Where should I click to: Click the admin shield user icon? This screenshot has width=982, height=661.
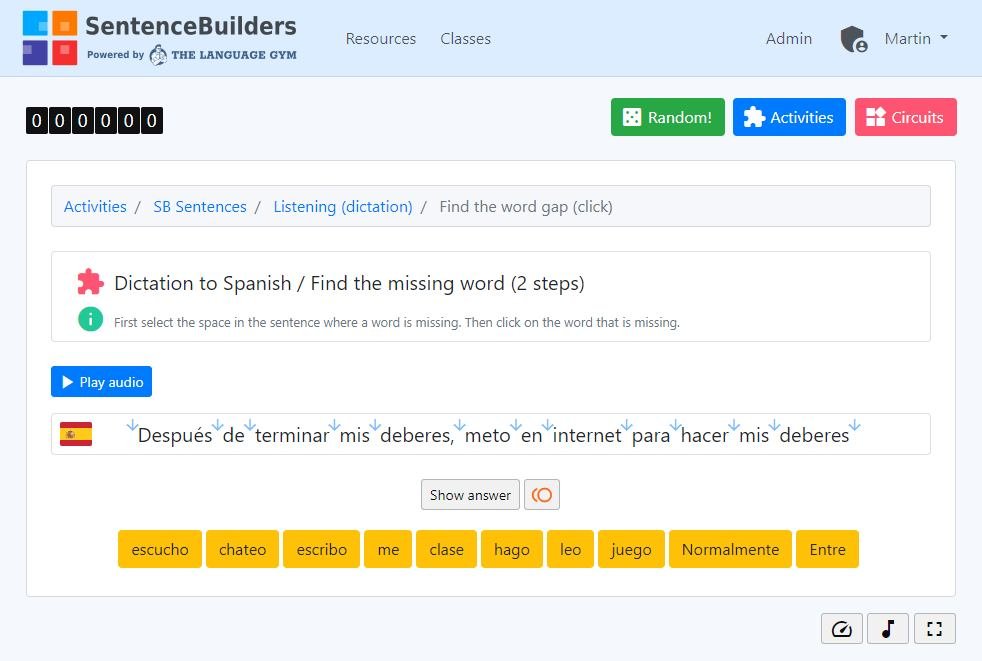click(854, 39)
